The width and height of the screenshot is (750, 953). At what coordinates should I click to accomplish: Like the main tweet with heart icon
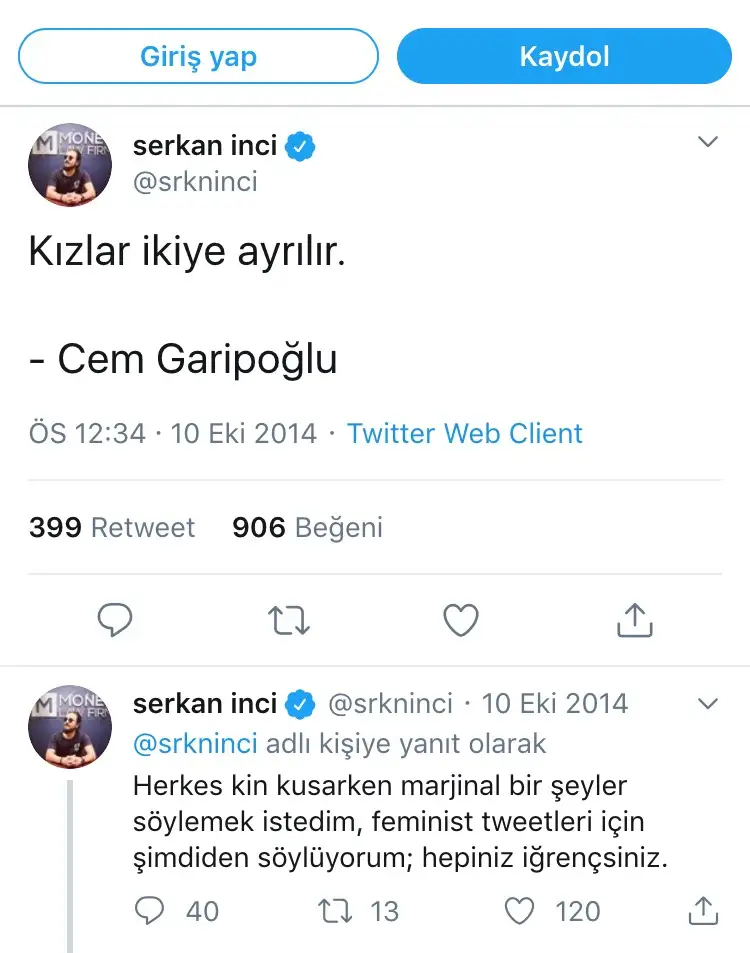pyautogui.click(x=461, y=621)
